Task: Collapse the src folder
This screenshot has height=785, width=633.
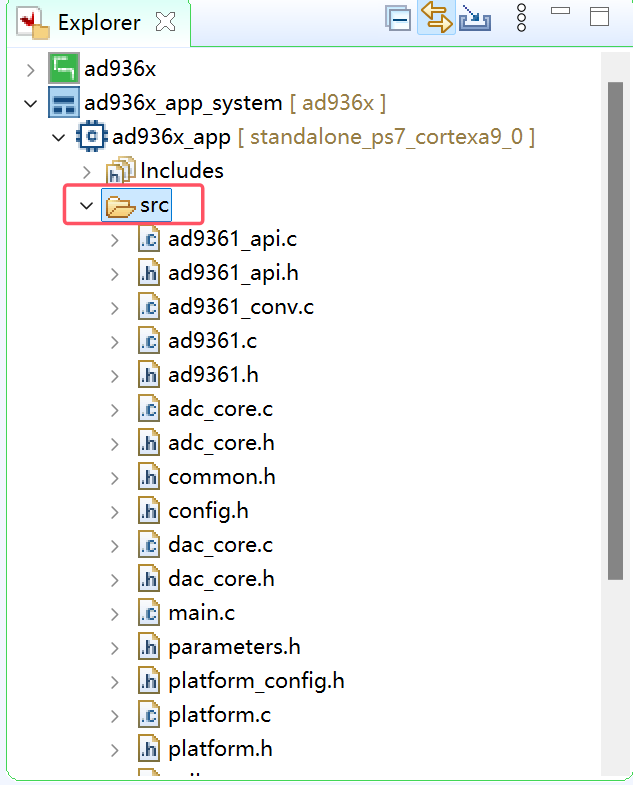Action: [x=87, y=206]
